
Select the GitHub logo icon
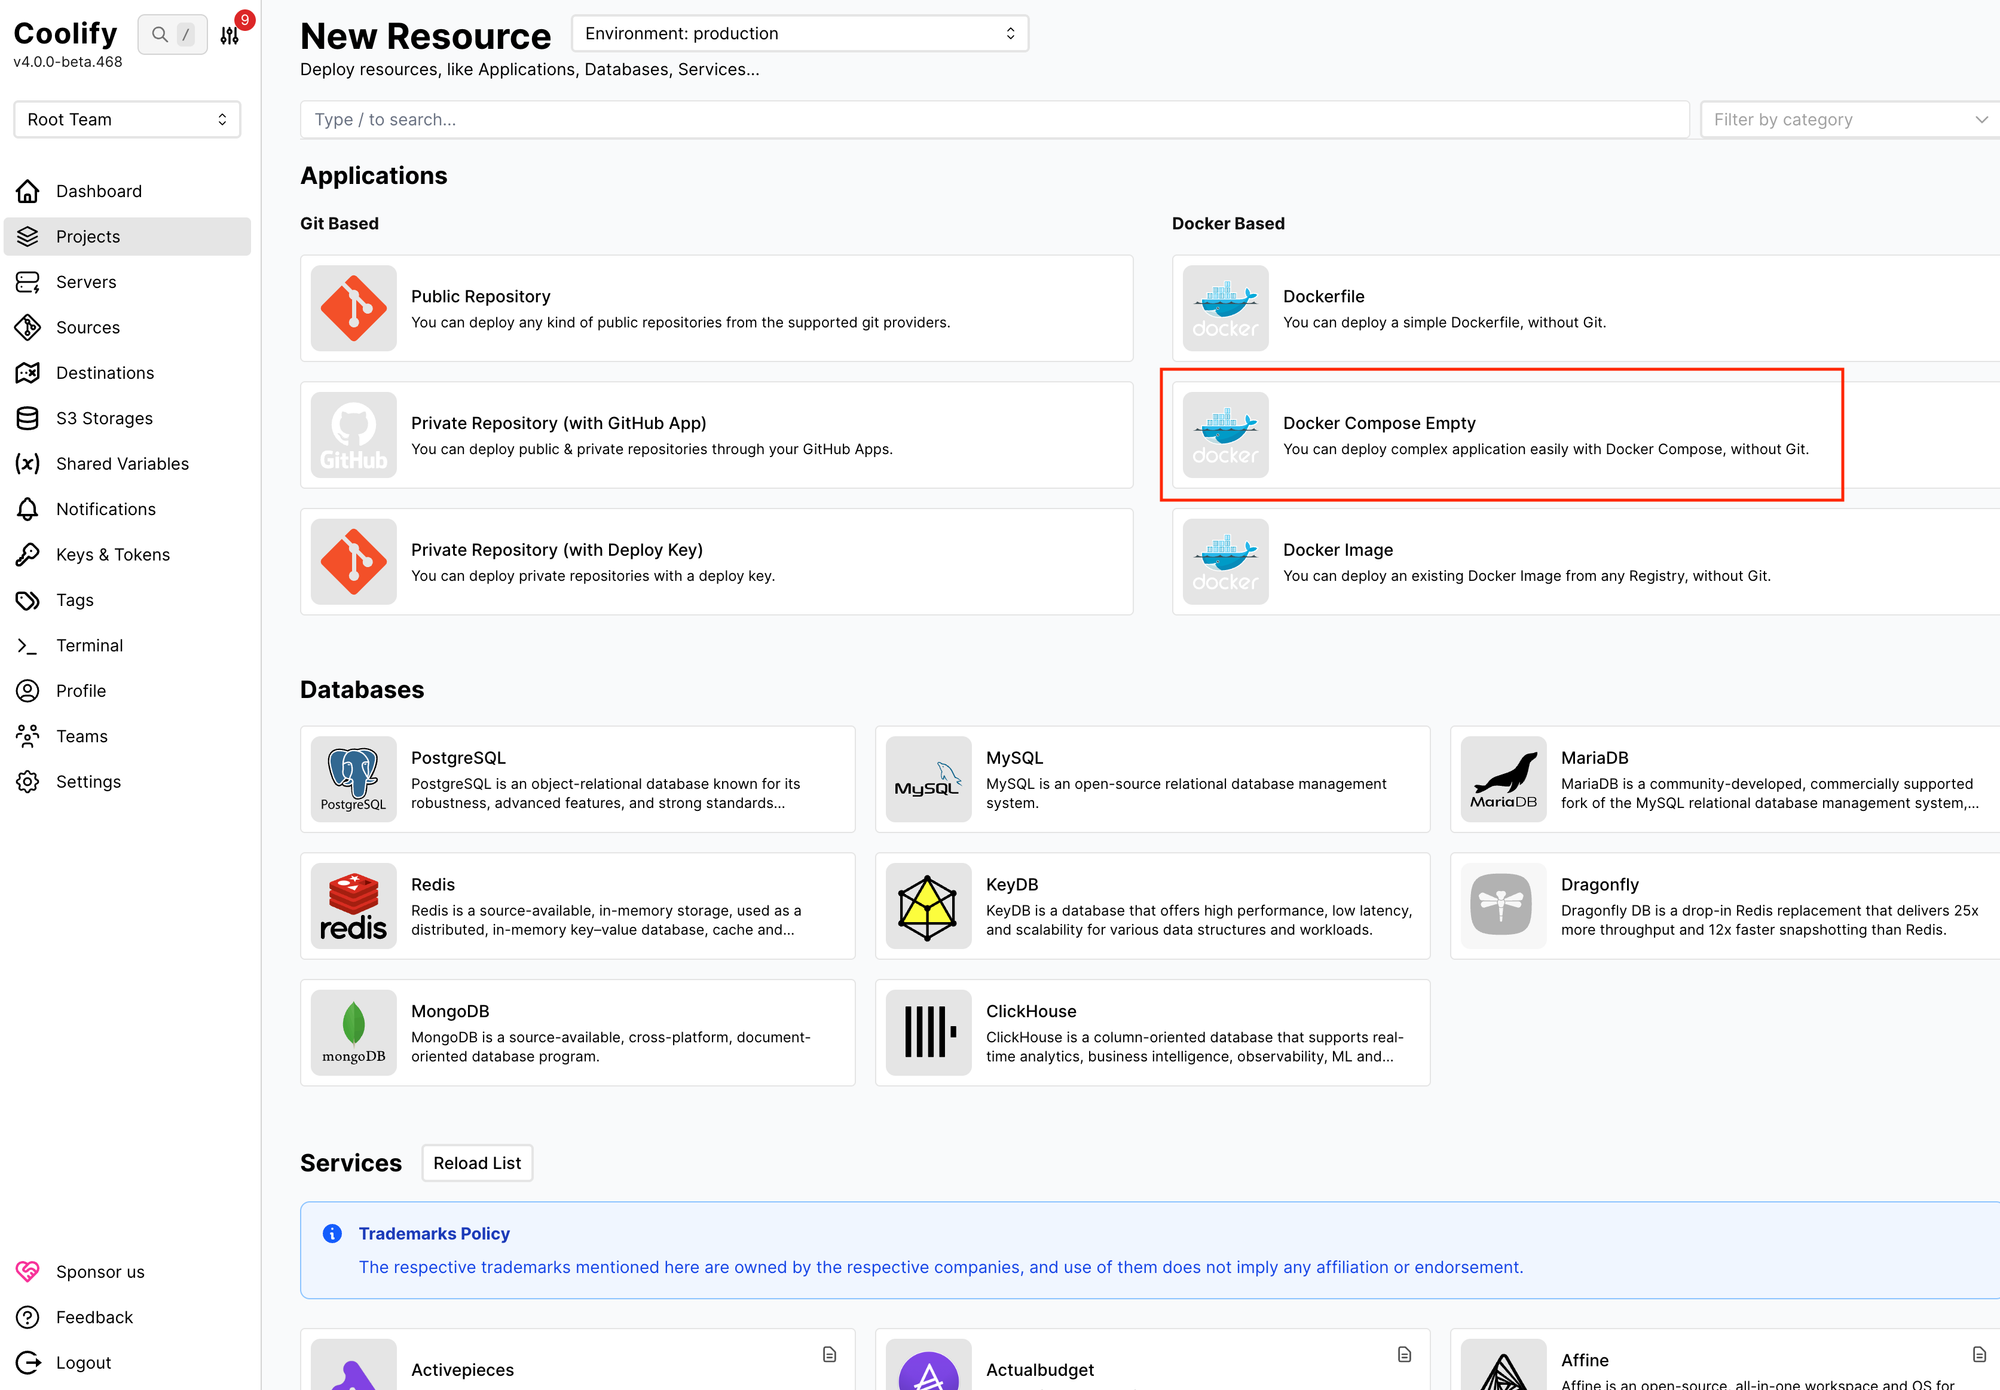point(353,435)
